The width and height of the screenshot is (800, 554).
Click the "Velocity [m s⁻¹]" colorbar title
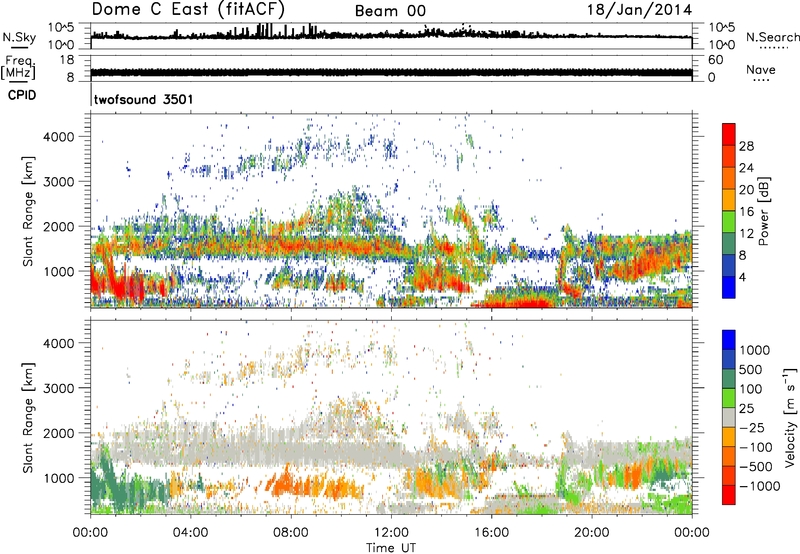[790, 417]
